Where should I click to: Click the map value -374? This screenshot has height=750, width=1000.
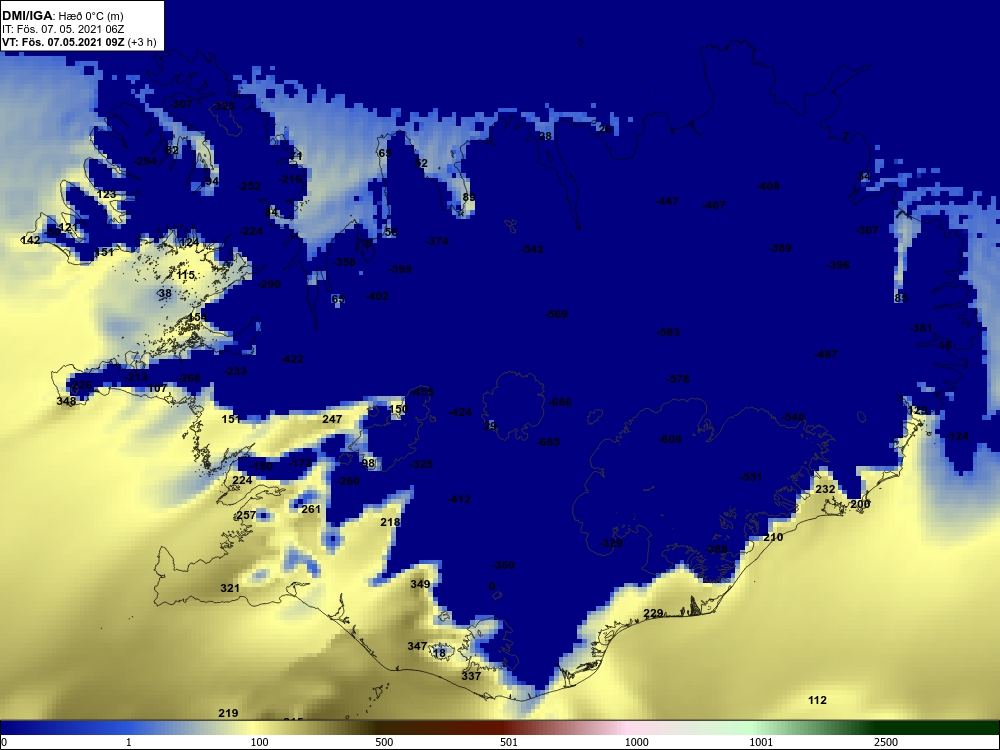pos(438,241)
